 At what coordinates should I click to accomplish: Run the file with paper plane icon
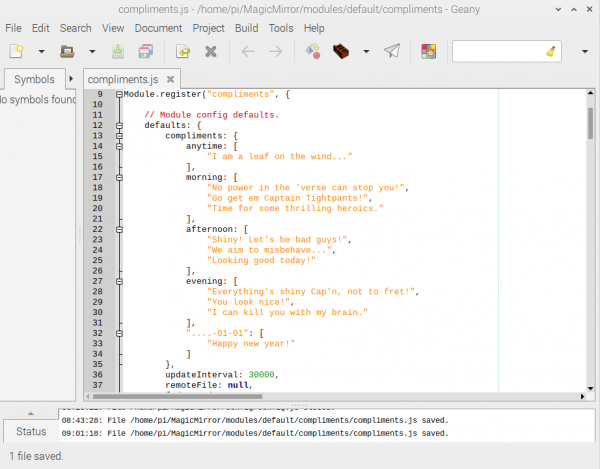(392, 51)
